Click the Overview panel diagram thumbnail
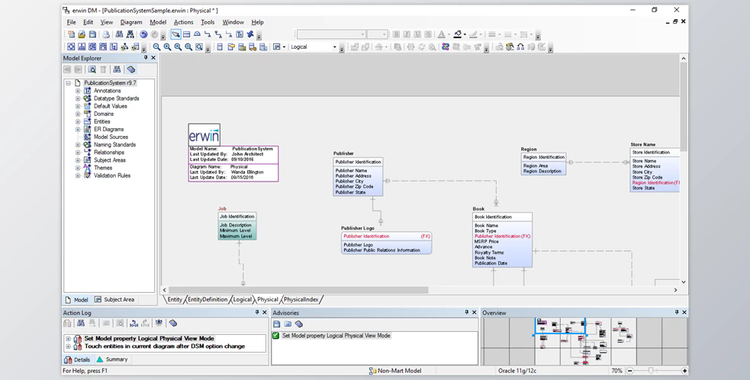The image size is (750, 380). coord(585,342)
